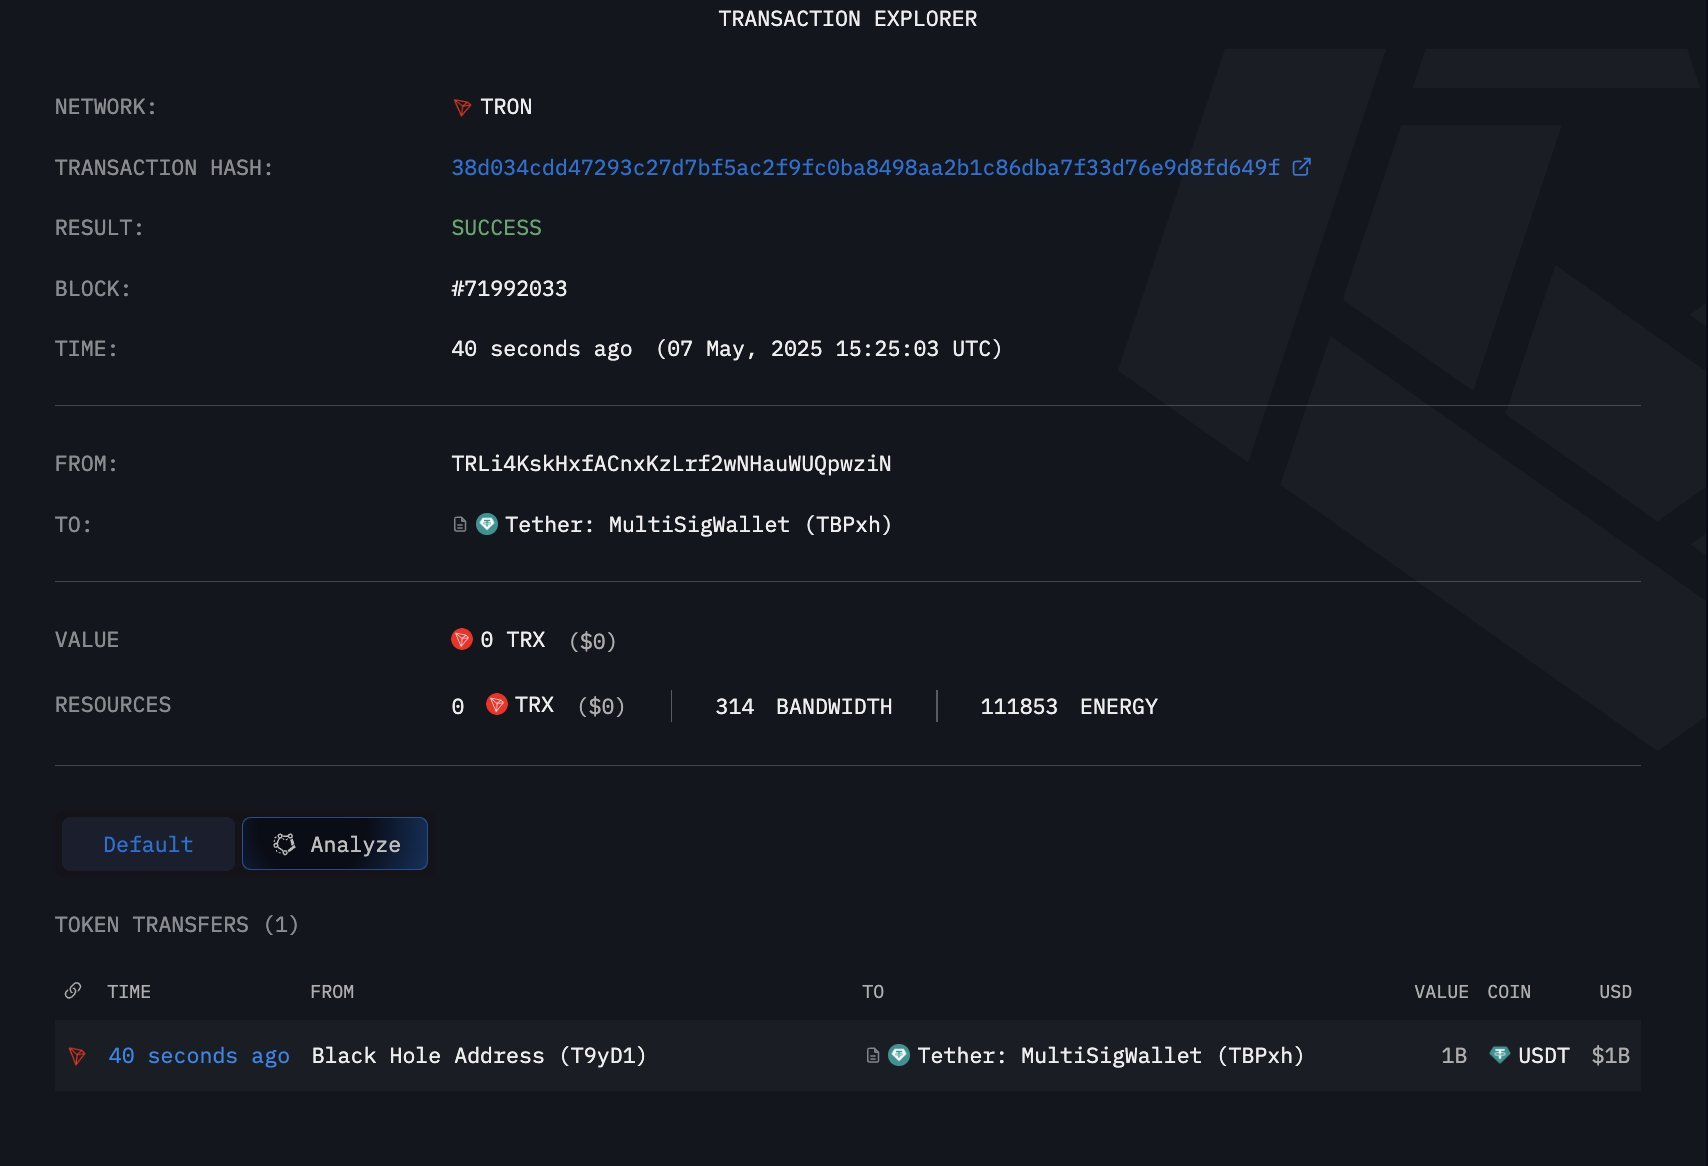1708x1166 pixels.
Task: Click the USDT coin label in transfer row
Action: click(1543, 1056)
